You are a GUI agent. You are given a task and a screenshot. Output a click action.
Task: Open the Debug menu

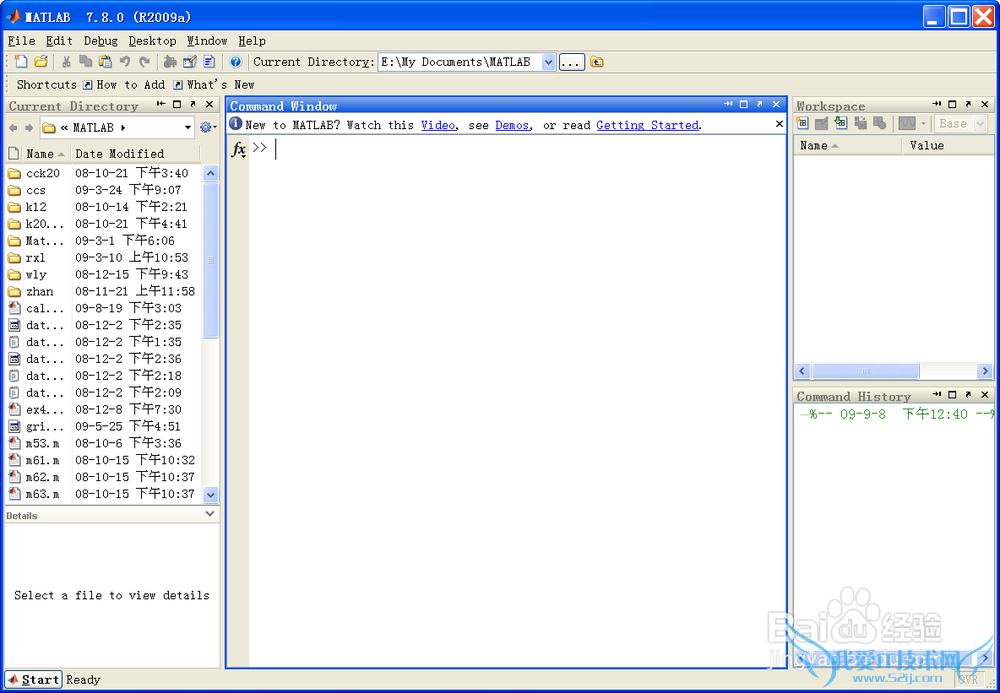point(100,41)
